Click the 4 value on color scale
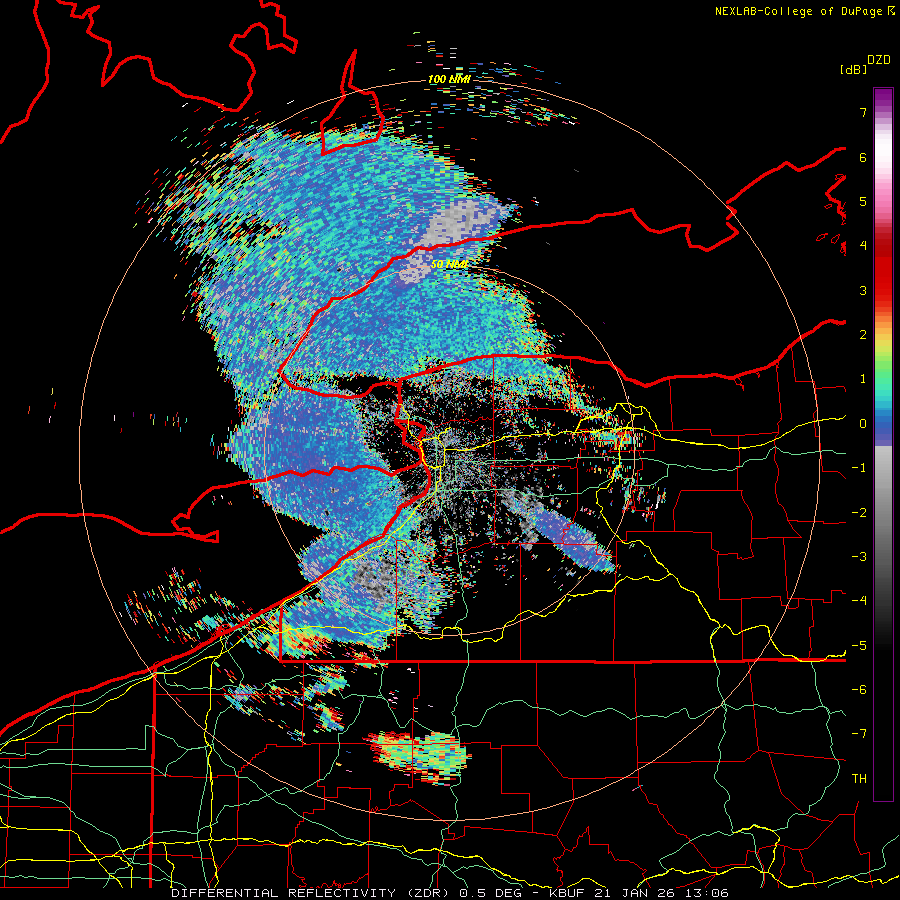Screen dimensions: 900x900 point(863,246)
